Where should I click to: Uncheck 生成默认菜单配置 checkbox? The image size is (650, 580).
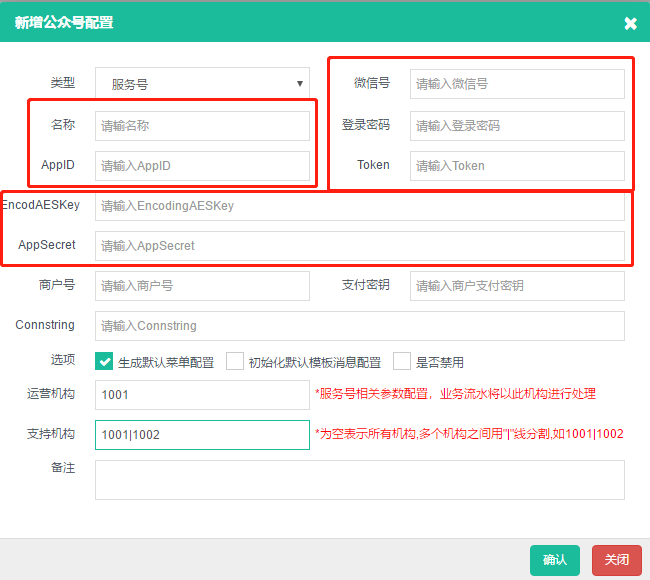[104, 361]
